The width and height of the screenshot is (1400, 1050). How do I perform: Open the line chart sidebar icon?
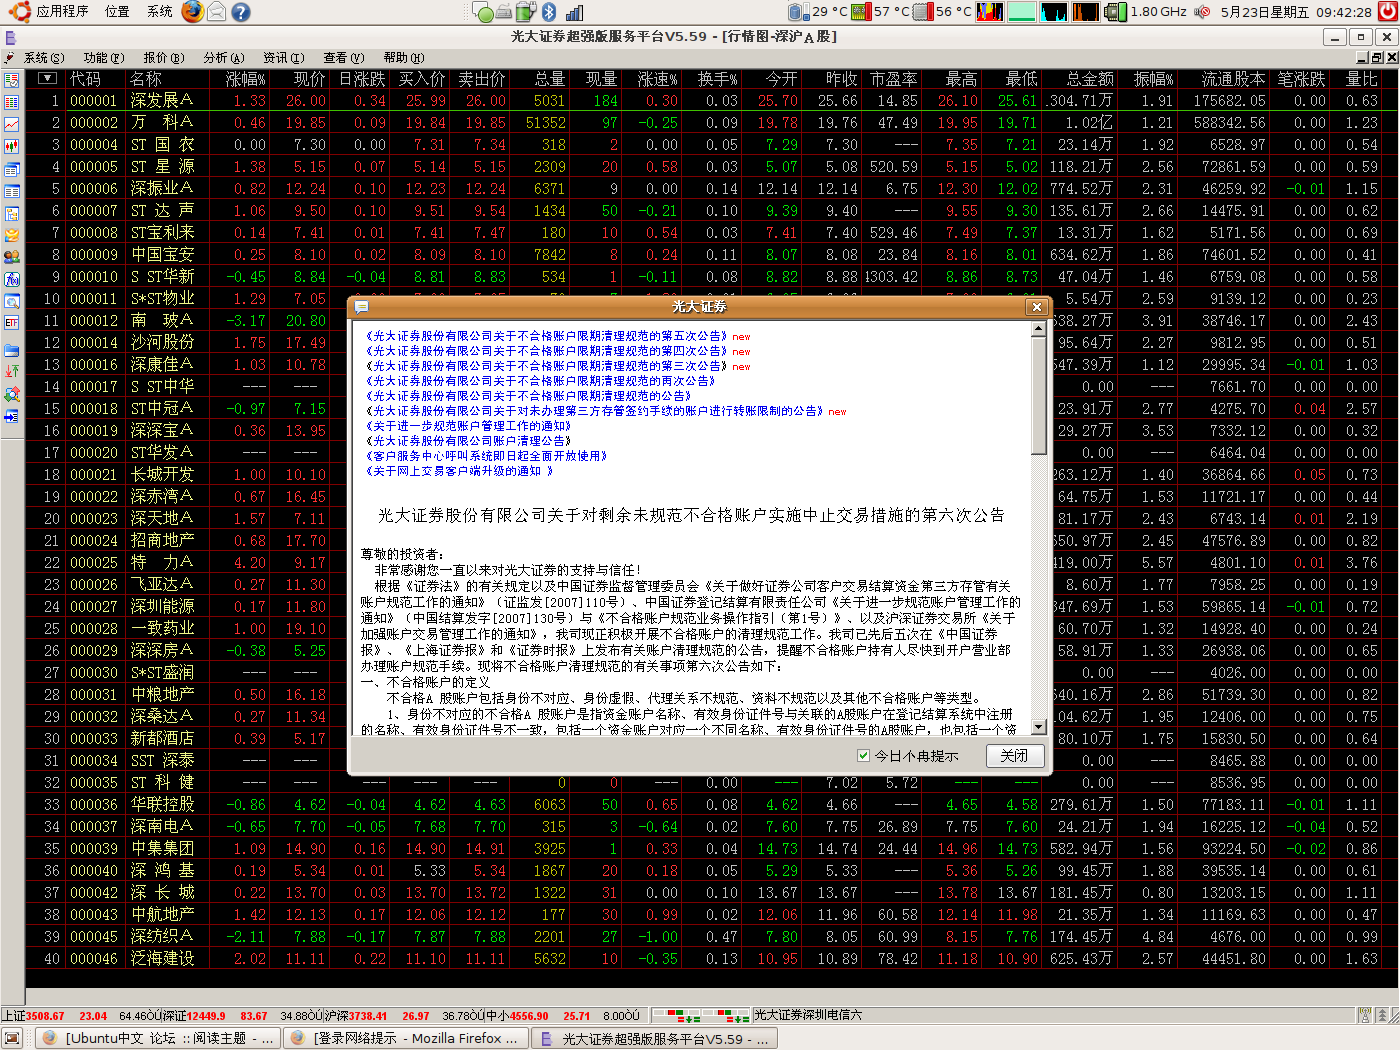(11, 124)
